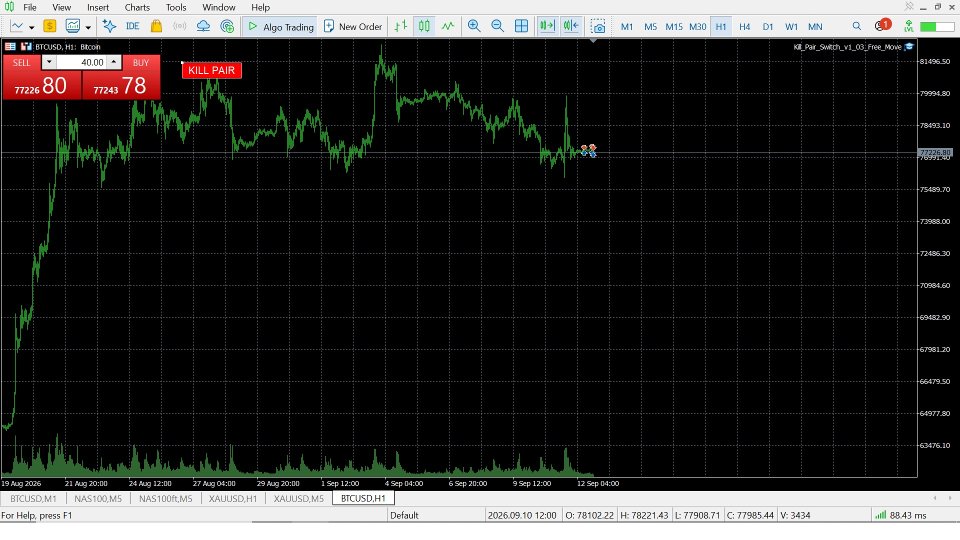The width and height of the screenshot is (960, 540).
Task: Switch to the NAS100ft,M5 chart tab
Action: [165, 498]
